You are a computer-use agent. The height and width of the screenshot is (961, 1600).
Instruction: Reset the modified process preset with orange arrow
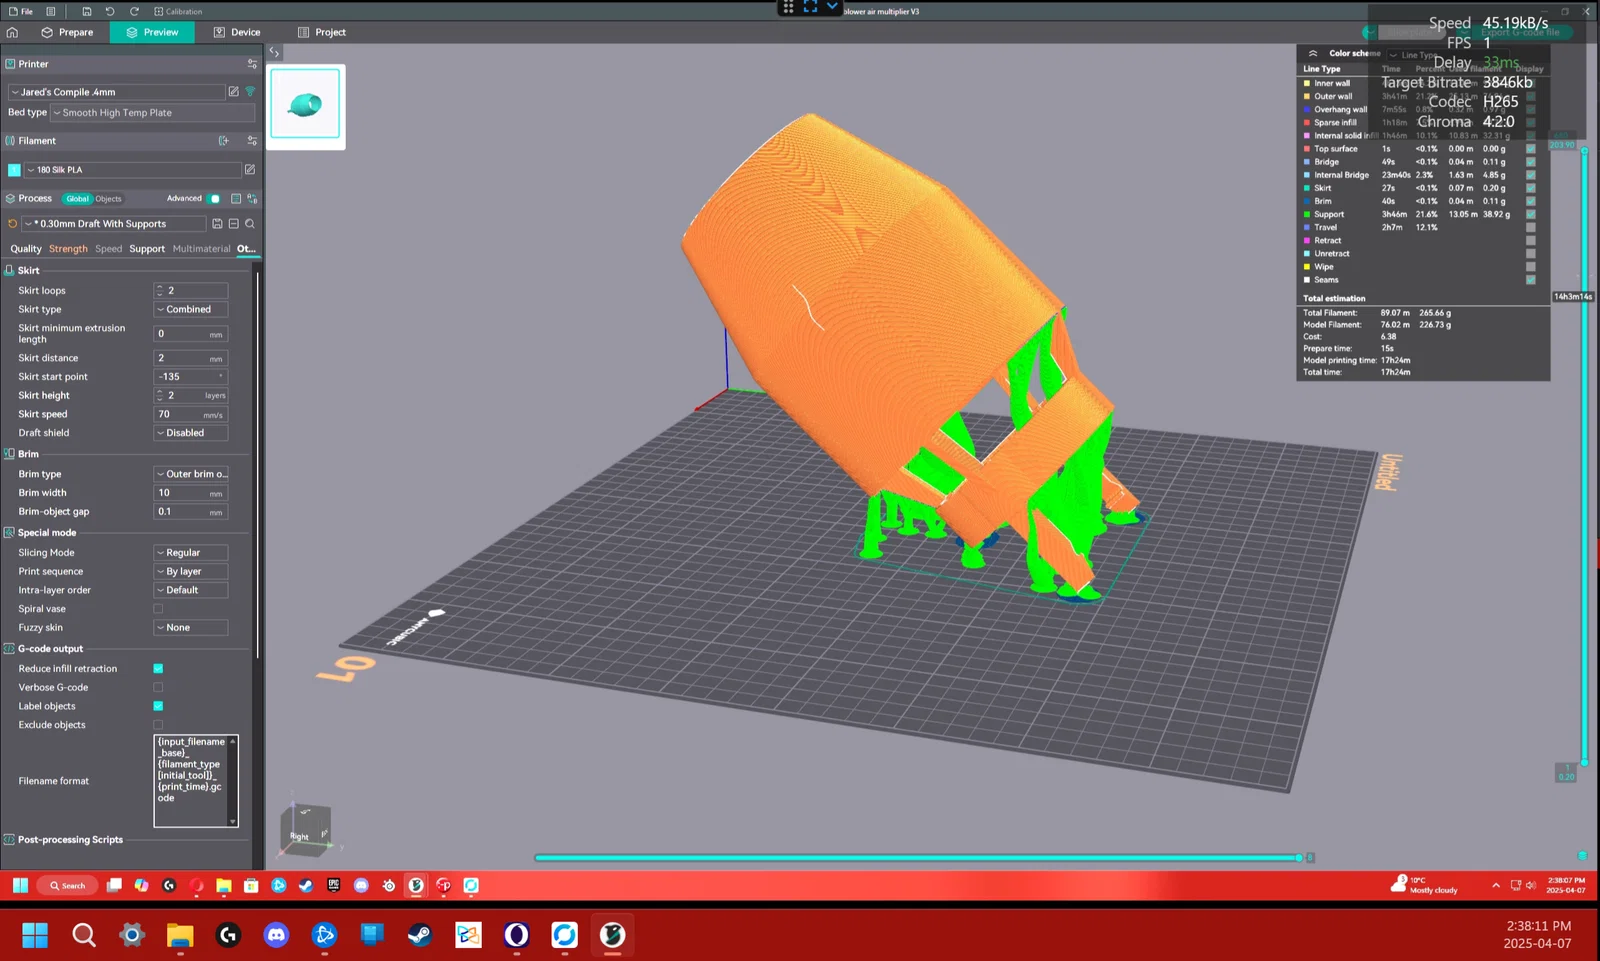click(13, 224)
